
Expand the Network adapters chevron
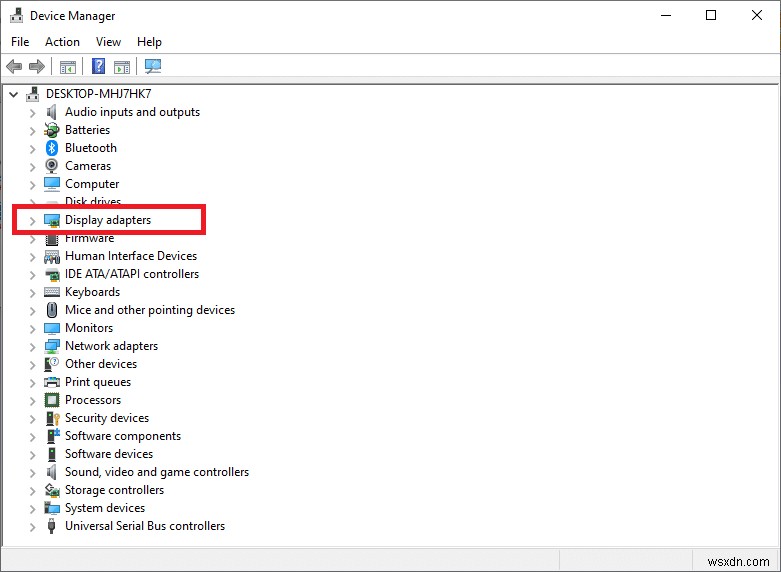pos(32,347)
